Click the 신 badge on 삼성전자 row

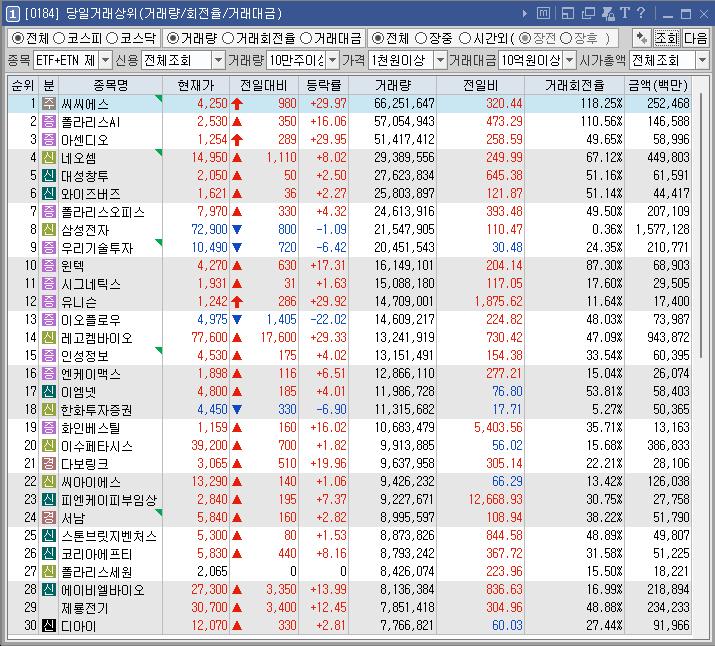click(x=49, y=229)
